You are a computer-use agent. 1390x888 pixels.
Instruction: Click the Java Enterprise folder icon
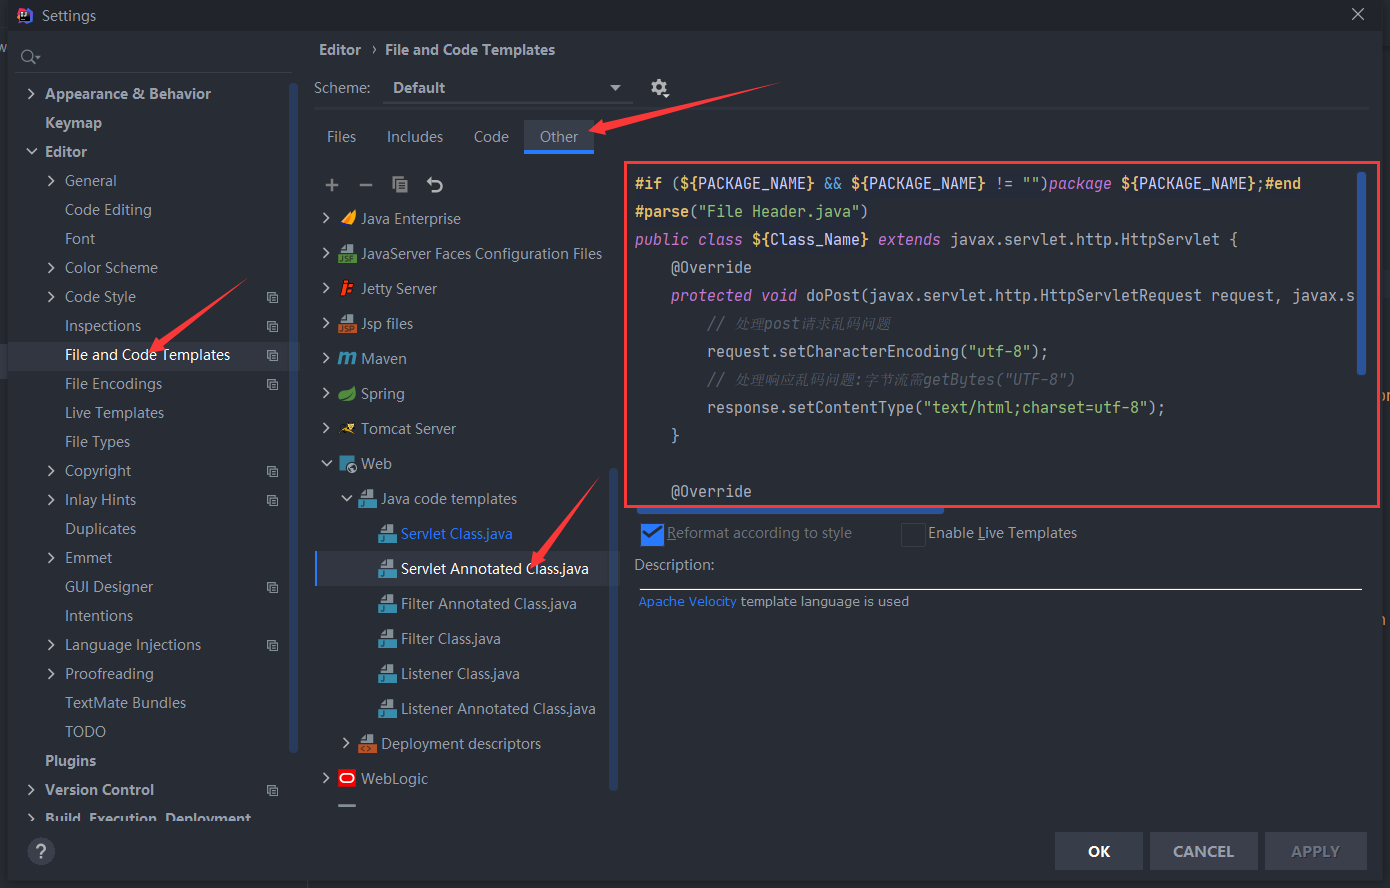click(348, 219)
